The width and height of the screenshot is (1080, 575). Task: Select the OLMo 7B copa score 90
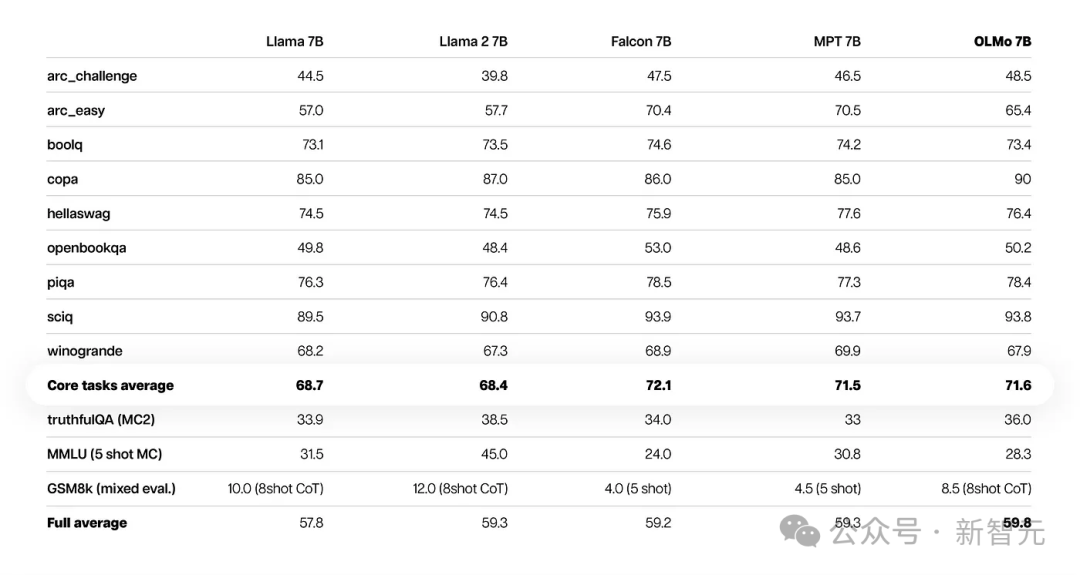[1022, 179]
